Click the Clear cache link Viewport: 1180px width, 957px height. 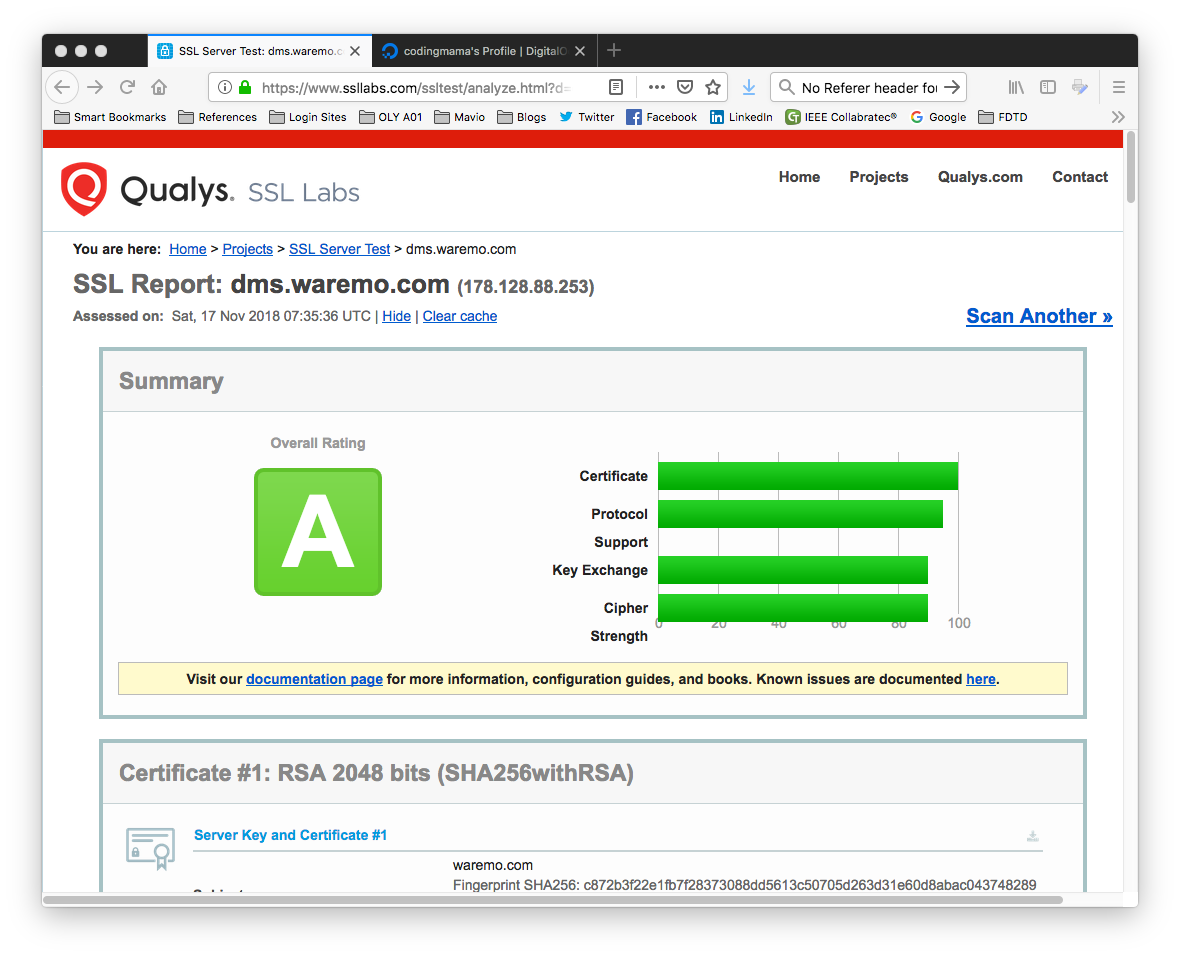pos(460,316)
